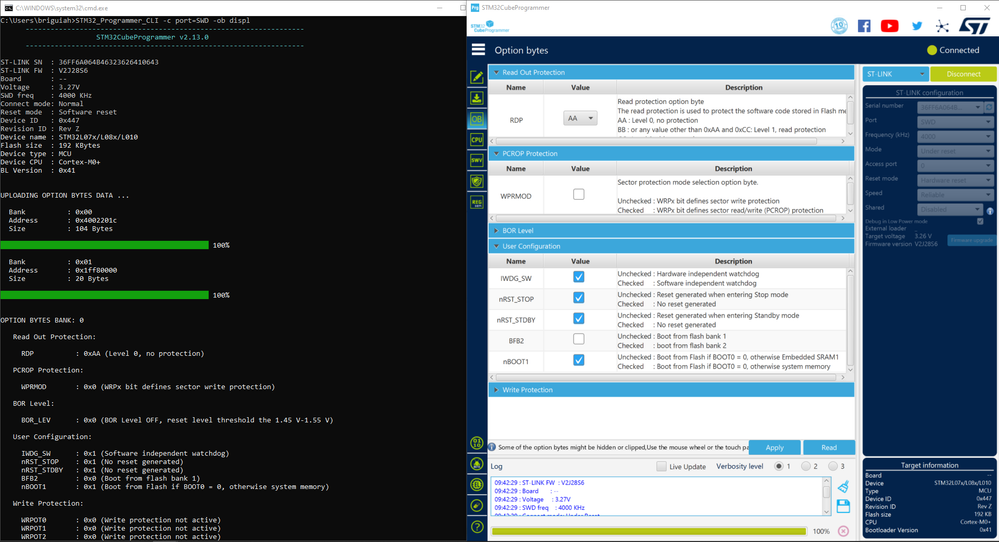Screen dimensions: 999x542
Task: Click the Read button
Action: click(829, 447)
